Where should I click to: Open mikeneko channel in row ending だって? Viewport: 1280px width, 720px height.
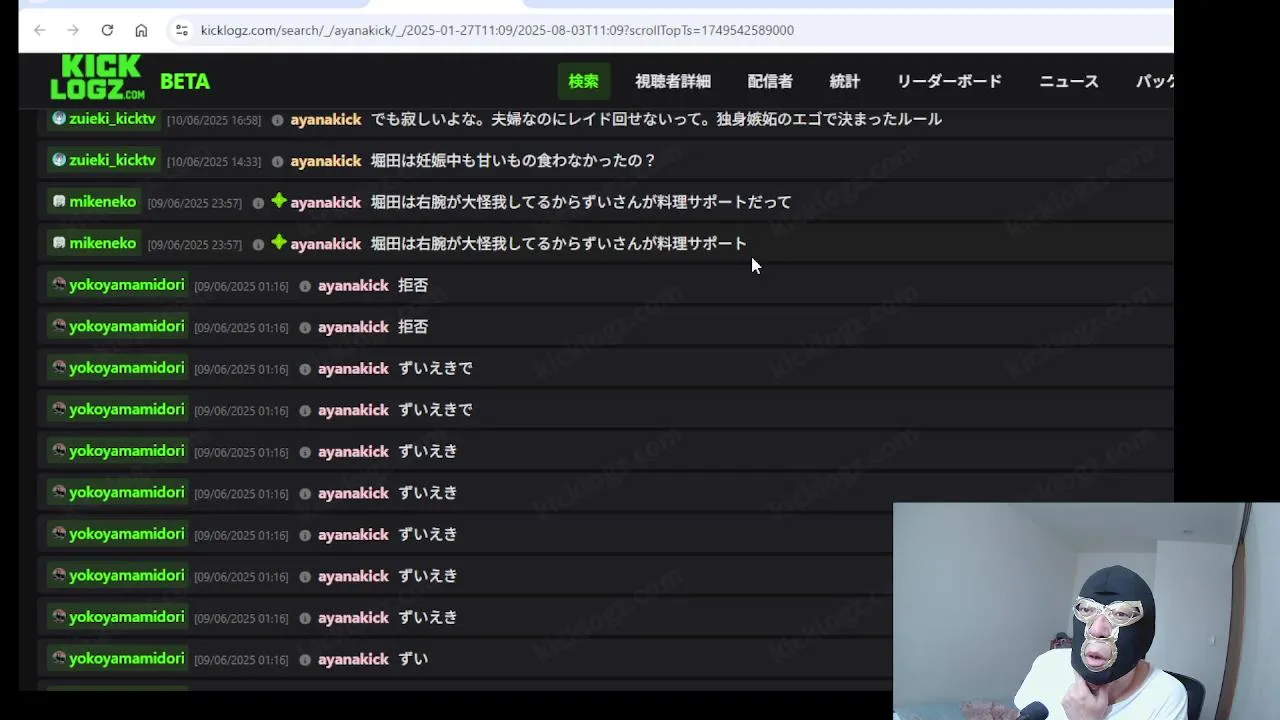click(x=102, y=202)
